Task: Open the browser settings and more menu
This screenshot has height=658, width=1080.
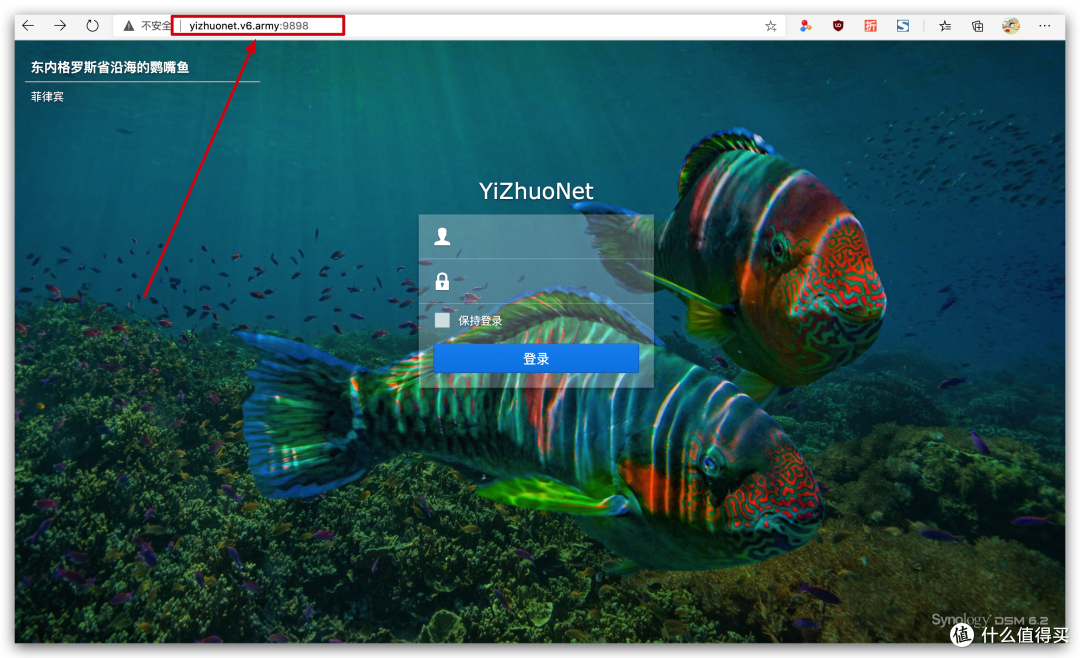Action: click(1045, 25)
